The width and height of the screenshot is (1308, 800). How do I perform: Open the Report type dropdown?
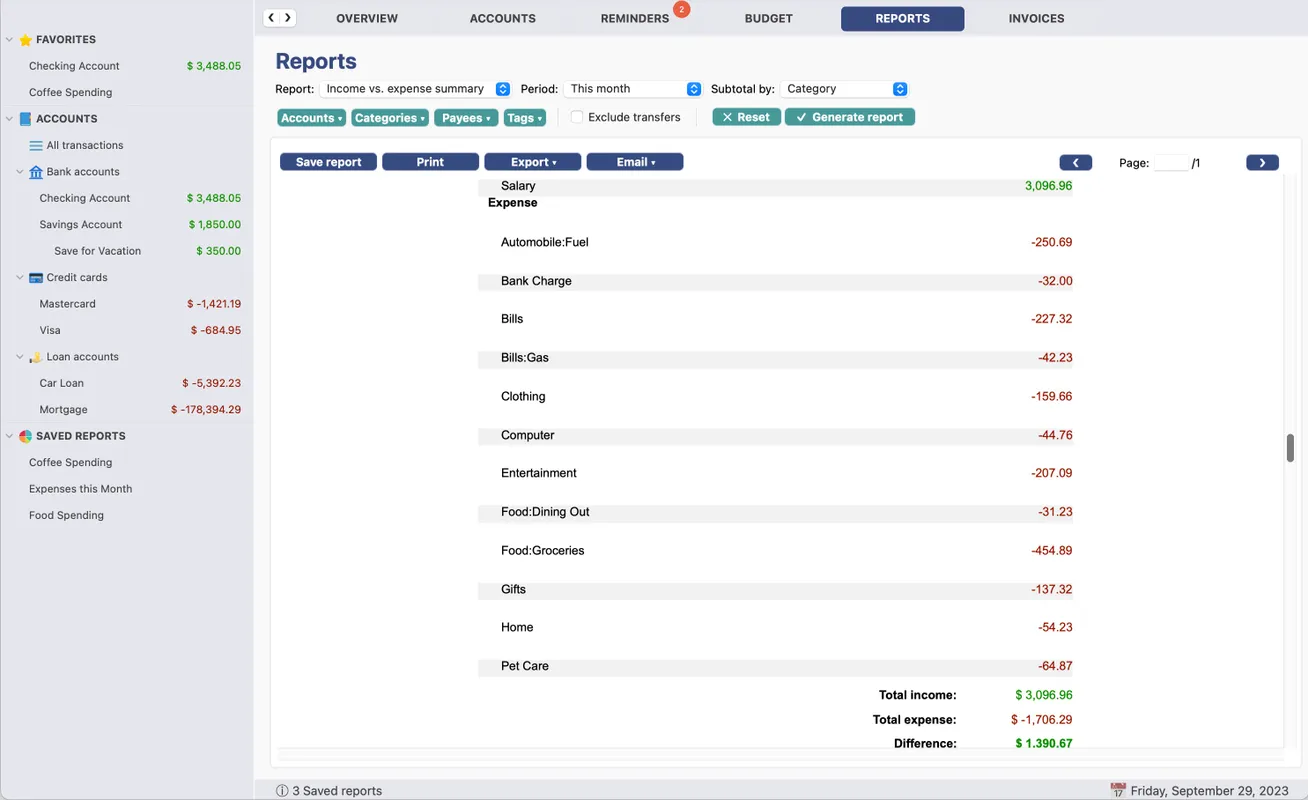click(x=415, y=89)
